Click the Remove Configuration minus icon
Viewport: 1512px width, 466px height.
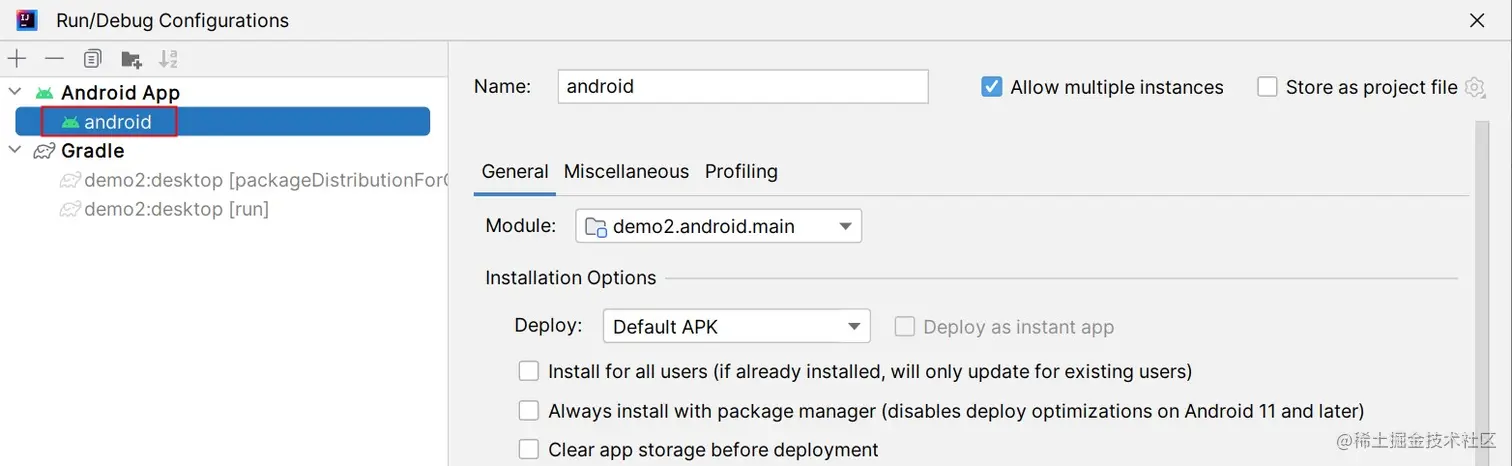[x=54, y=59]
